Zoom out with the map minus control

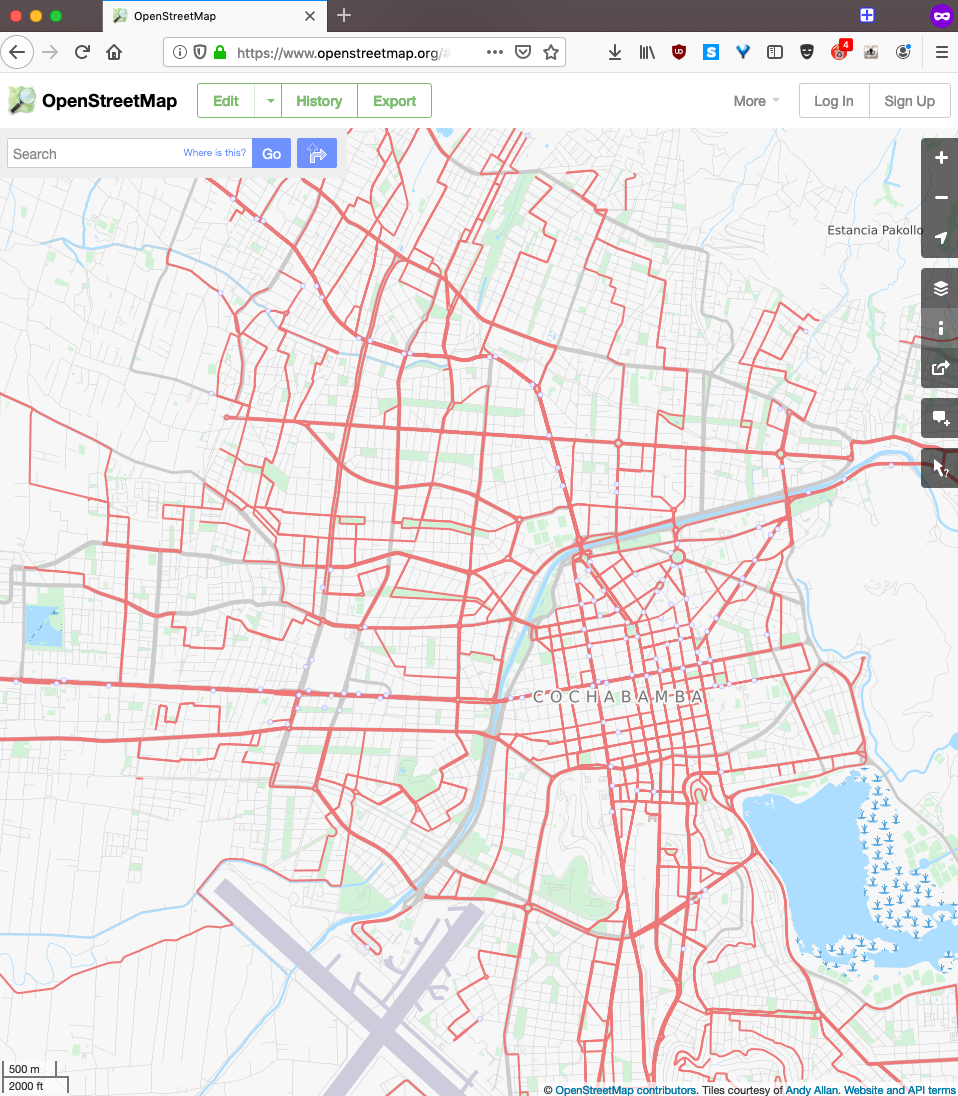click(x=941, y=198)
